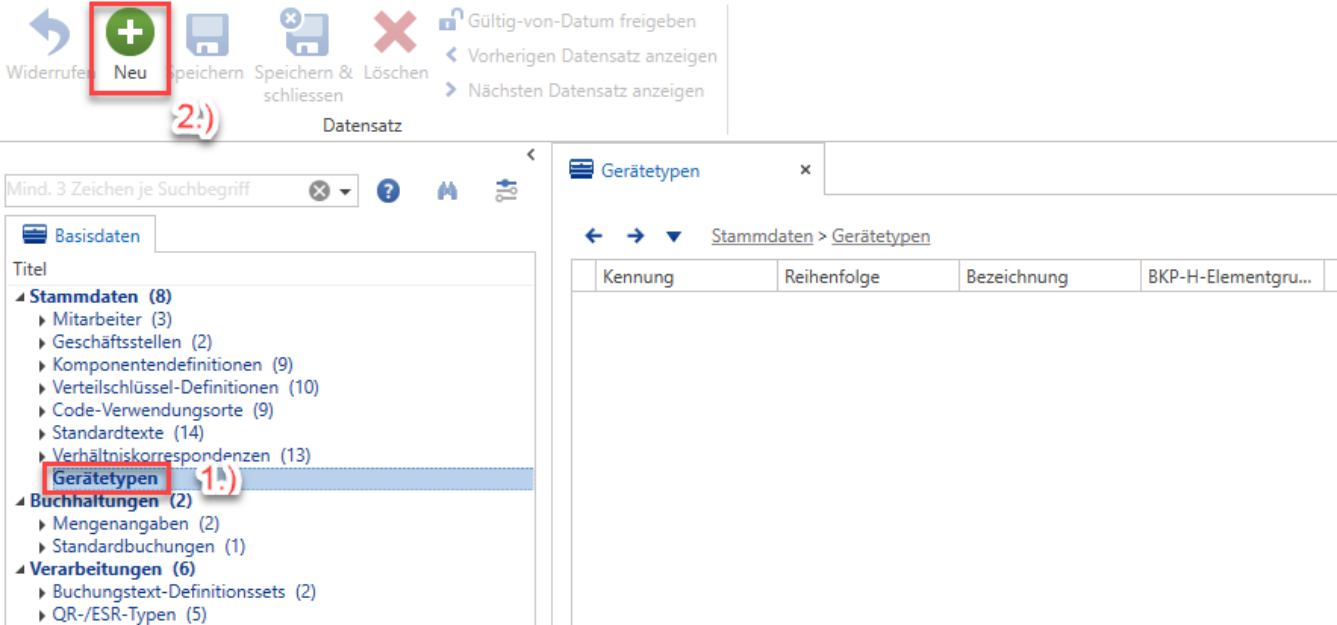This screenshot has width=1337, height=625.
Task: Switch to the Basisdaten tab
Action: (81, 236)
